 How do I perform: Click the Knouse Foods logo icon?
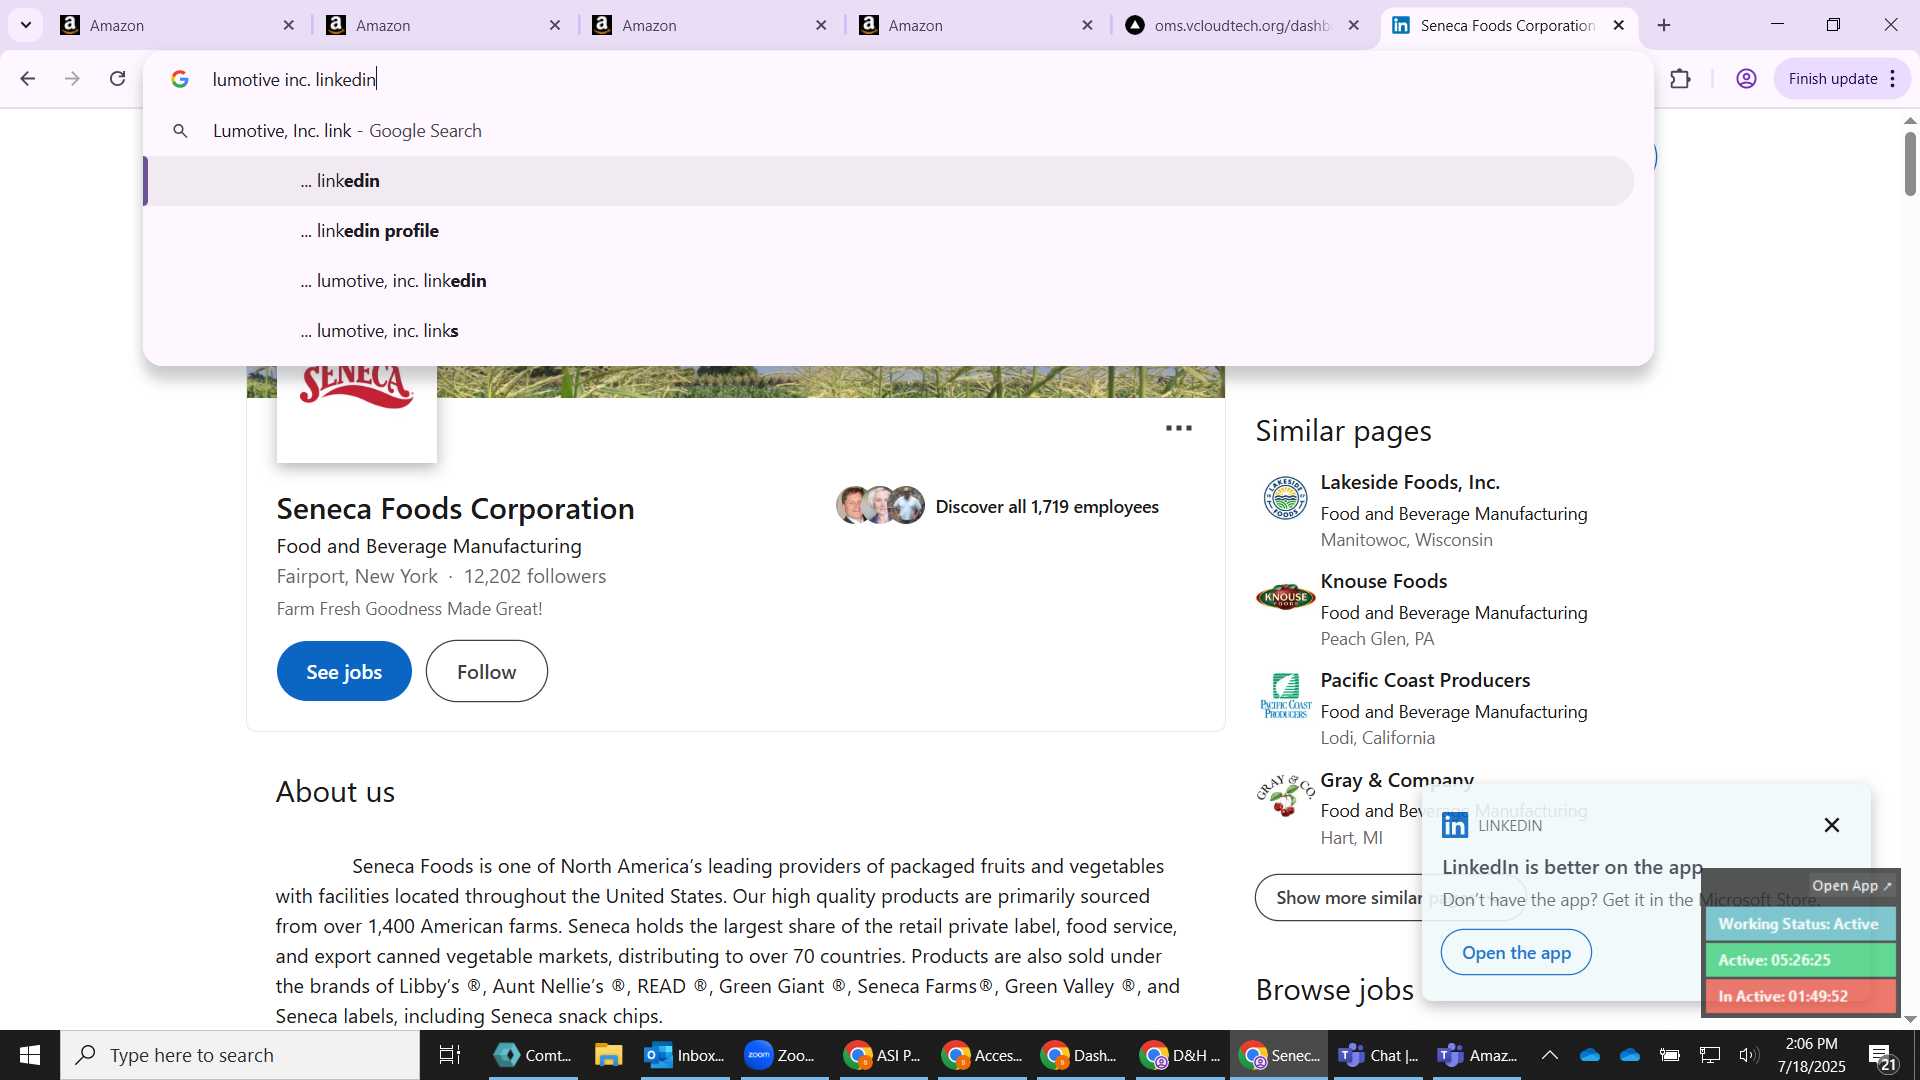click(x=1285, y=597)
